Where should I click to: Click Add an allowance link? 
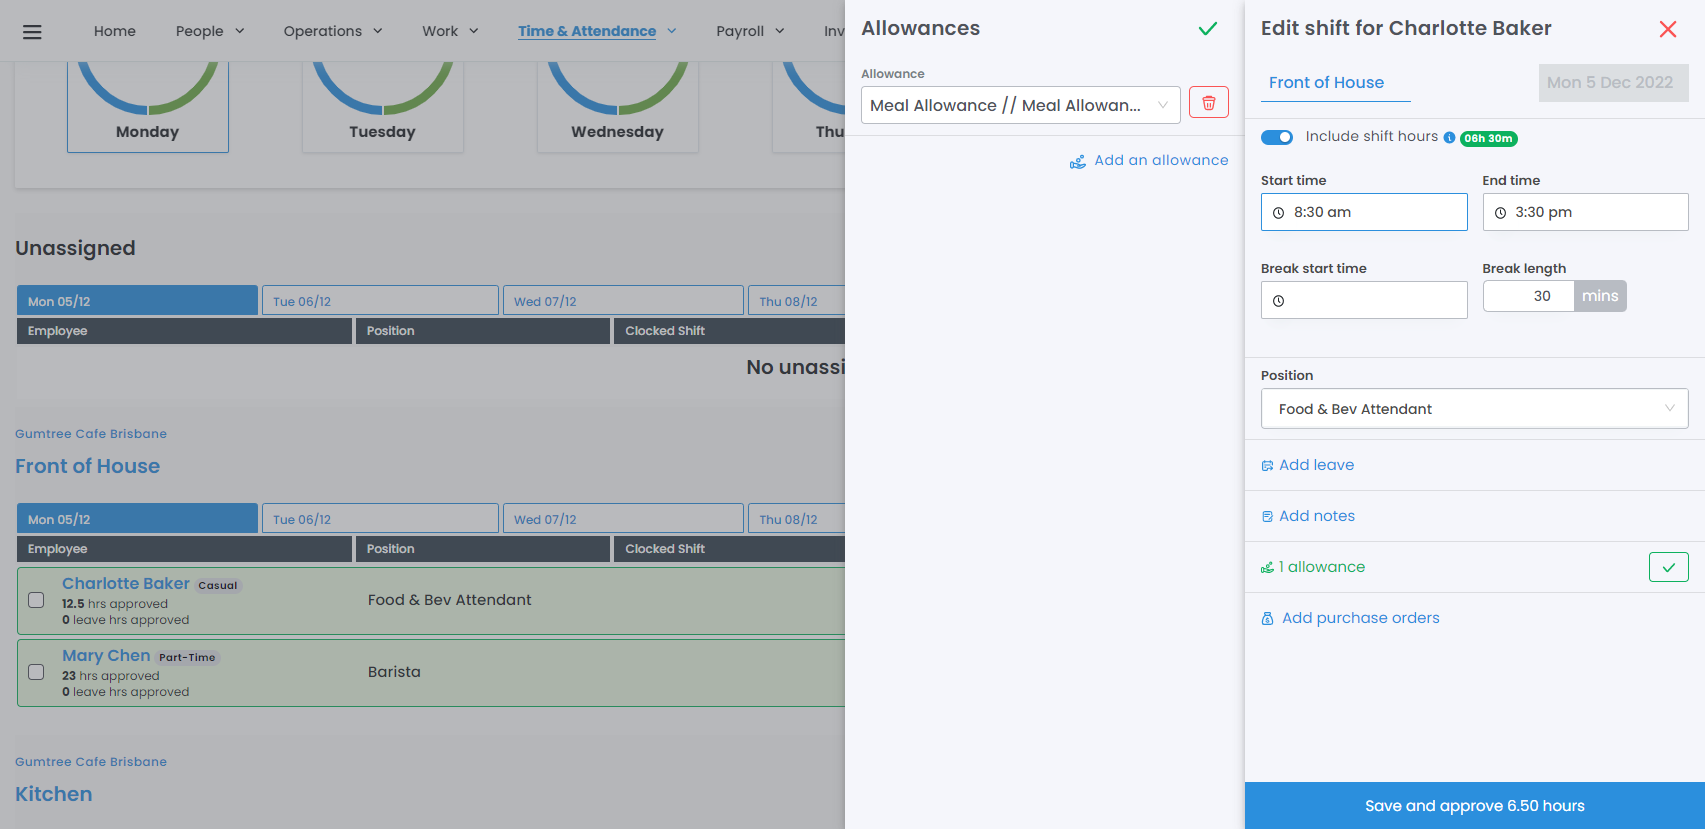(1160, 160)
